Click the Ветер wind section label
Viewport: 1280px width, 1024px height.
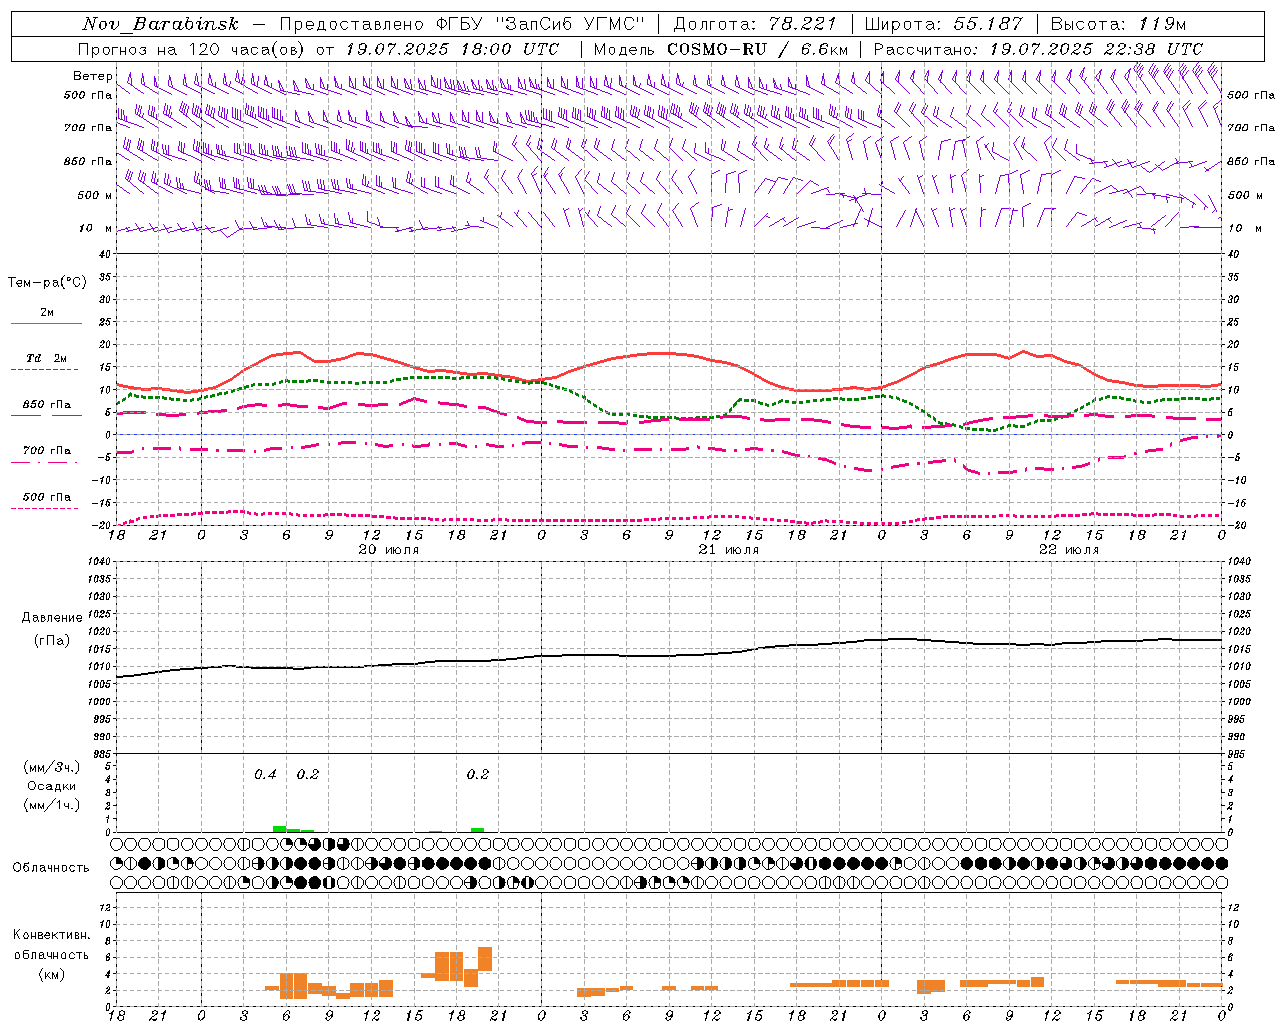coord(92,76)
